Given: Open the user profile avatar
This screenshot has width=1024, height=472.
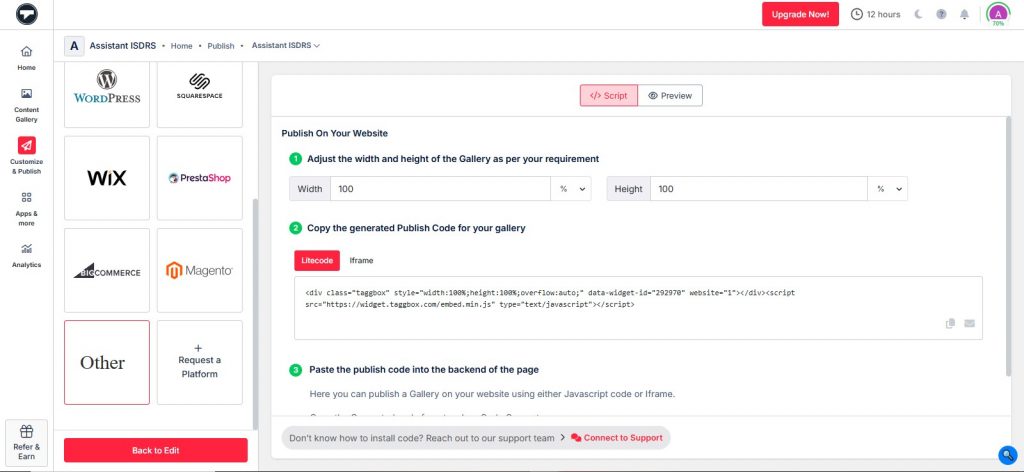Looking at the screenshot, I should point(998,14).
